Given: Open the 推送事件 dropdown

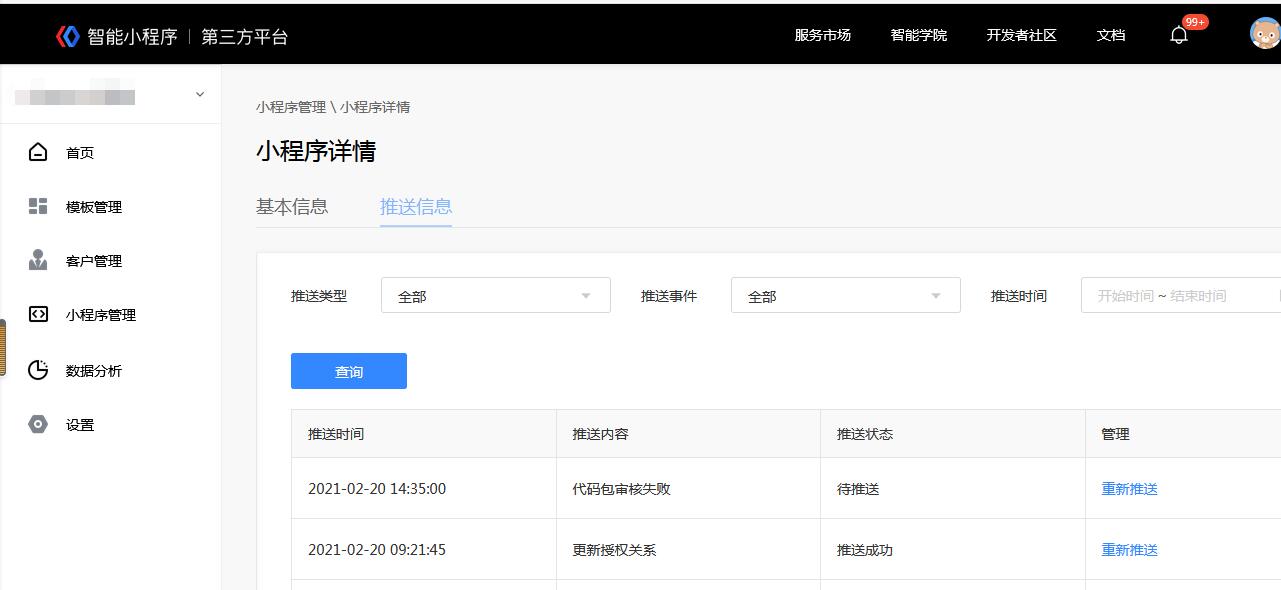Looking at the screenshot, I should pyautogui.click(x=846, y=295).
